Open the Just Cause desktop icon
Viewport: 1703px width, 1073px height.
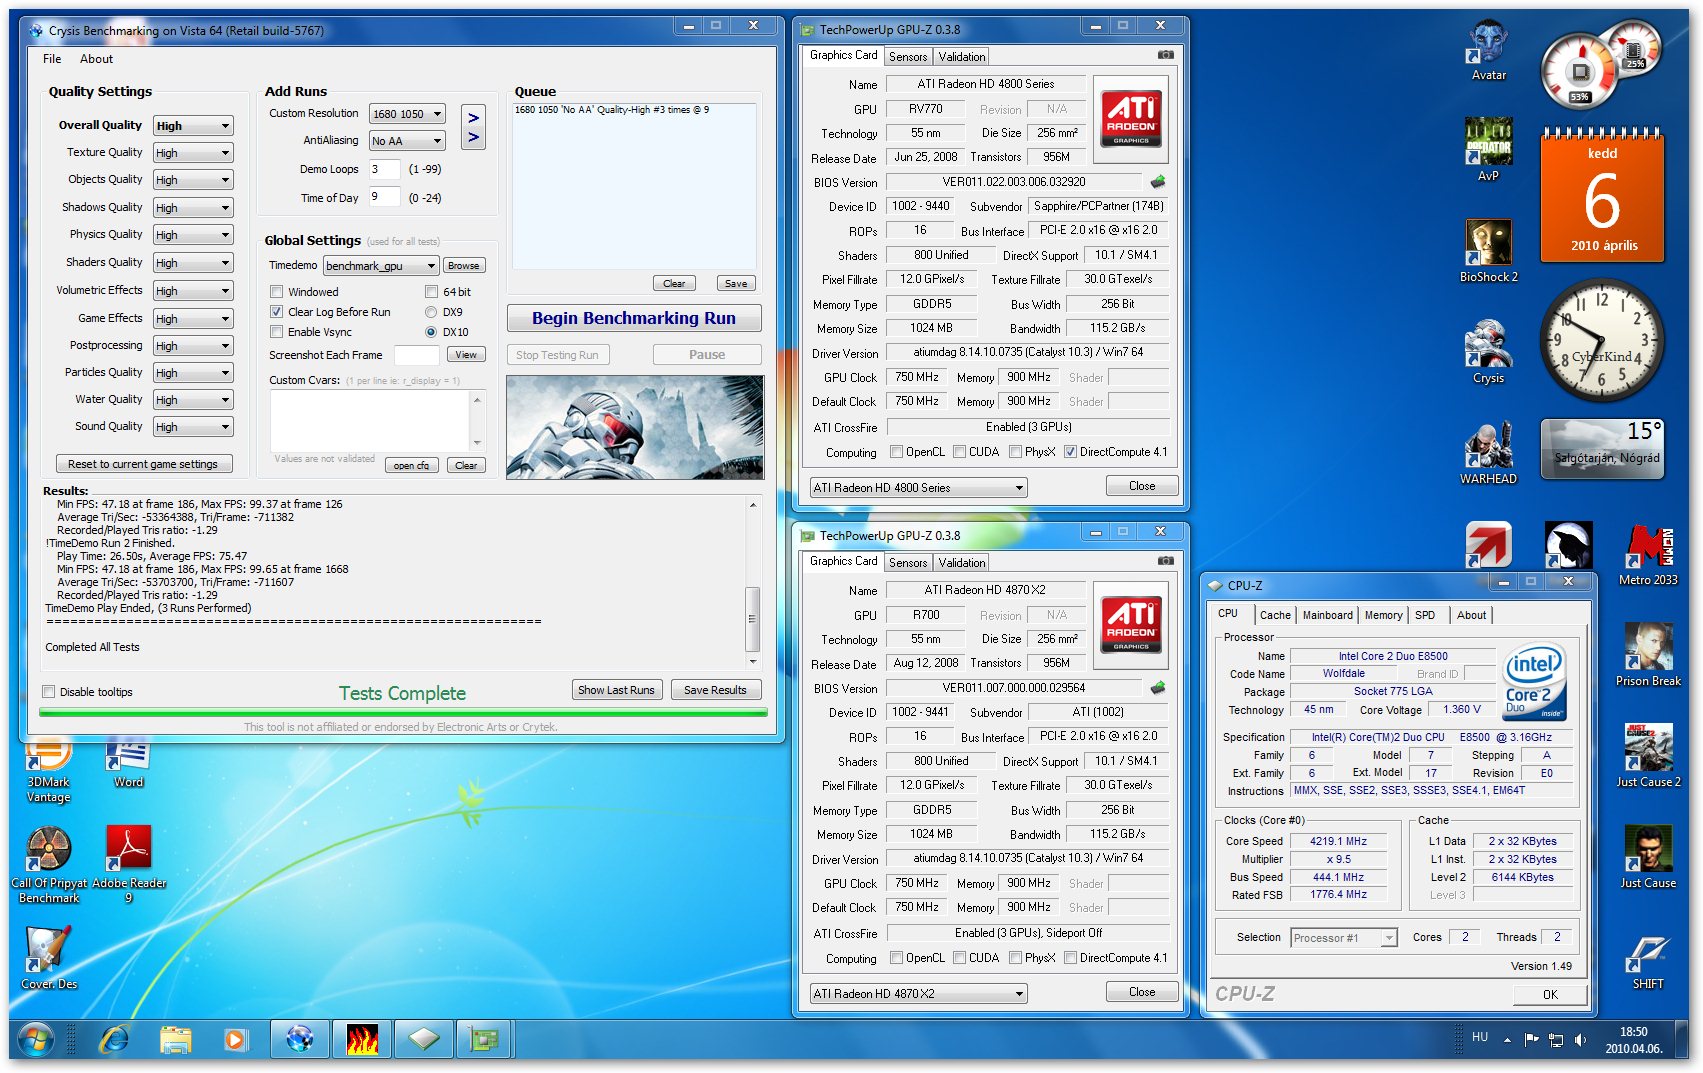tap(1648, 857)
